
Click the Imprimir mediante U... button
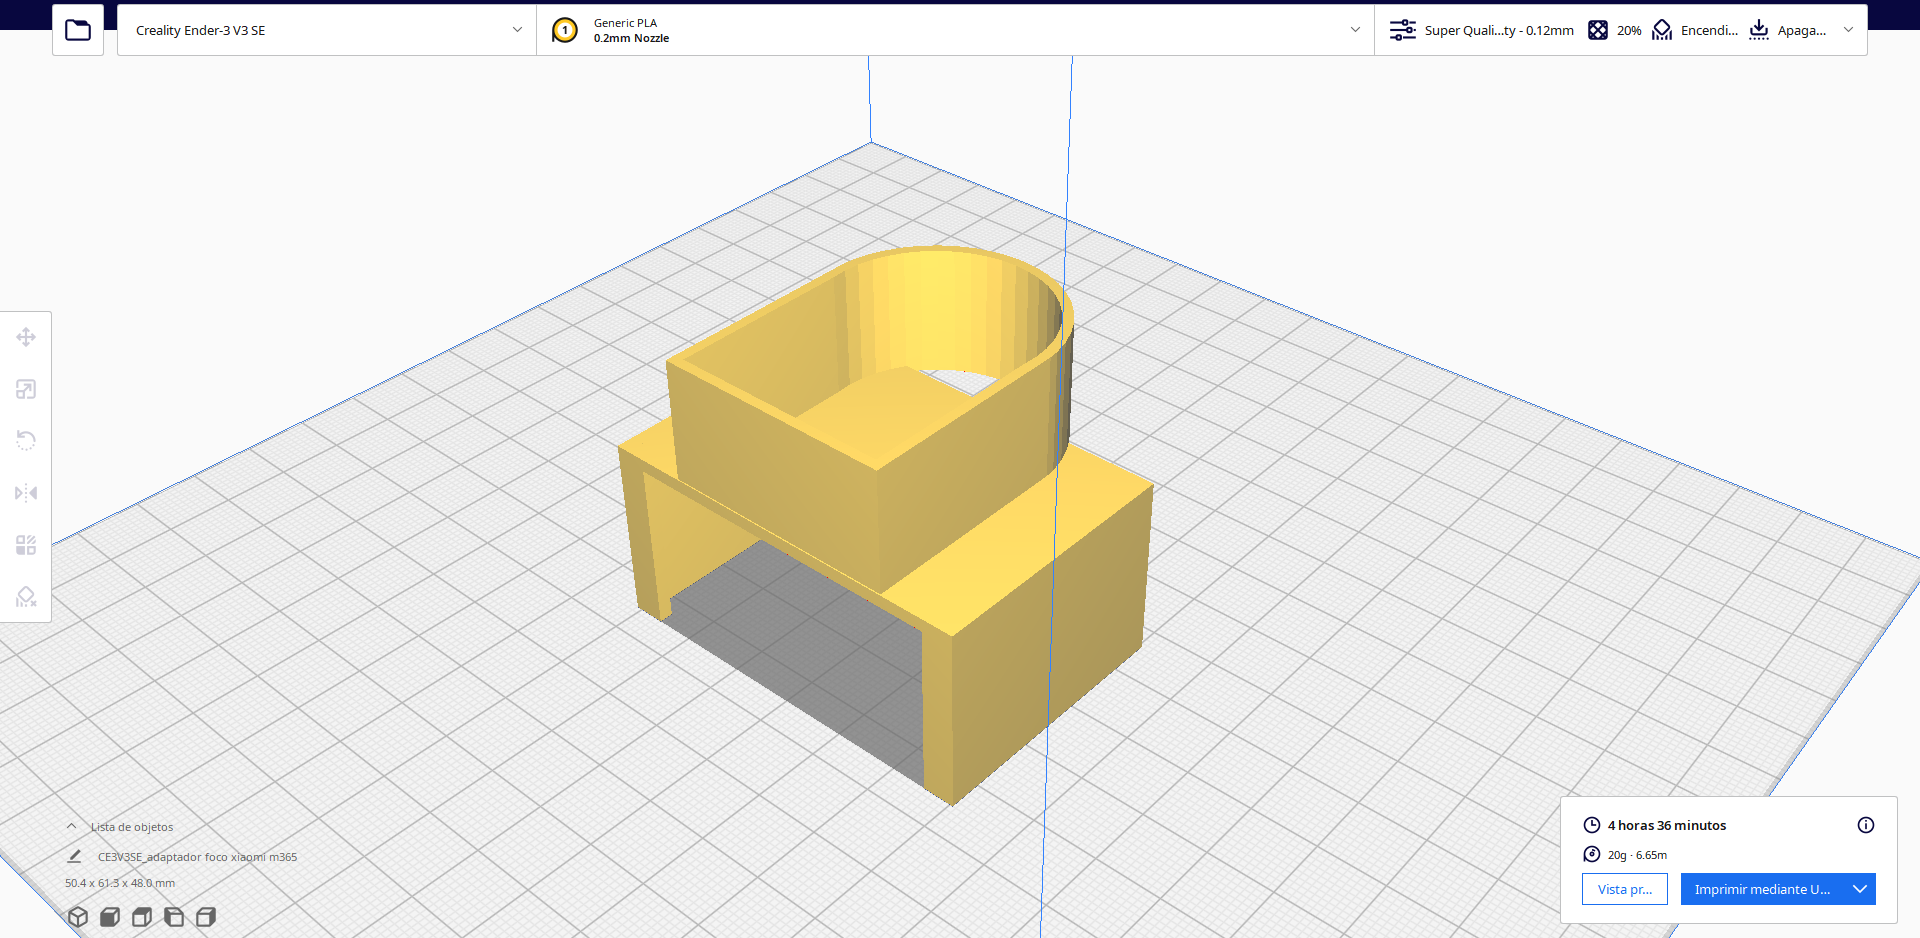coord(1763,889)
